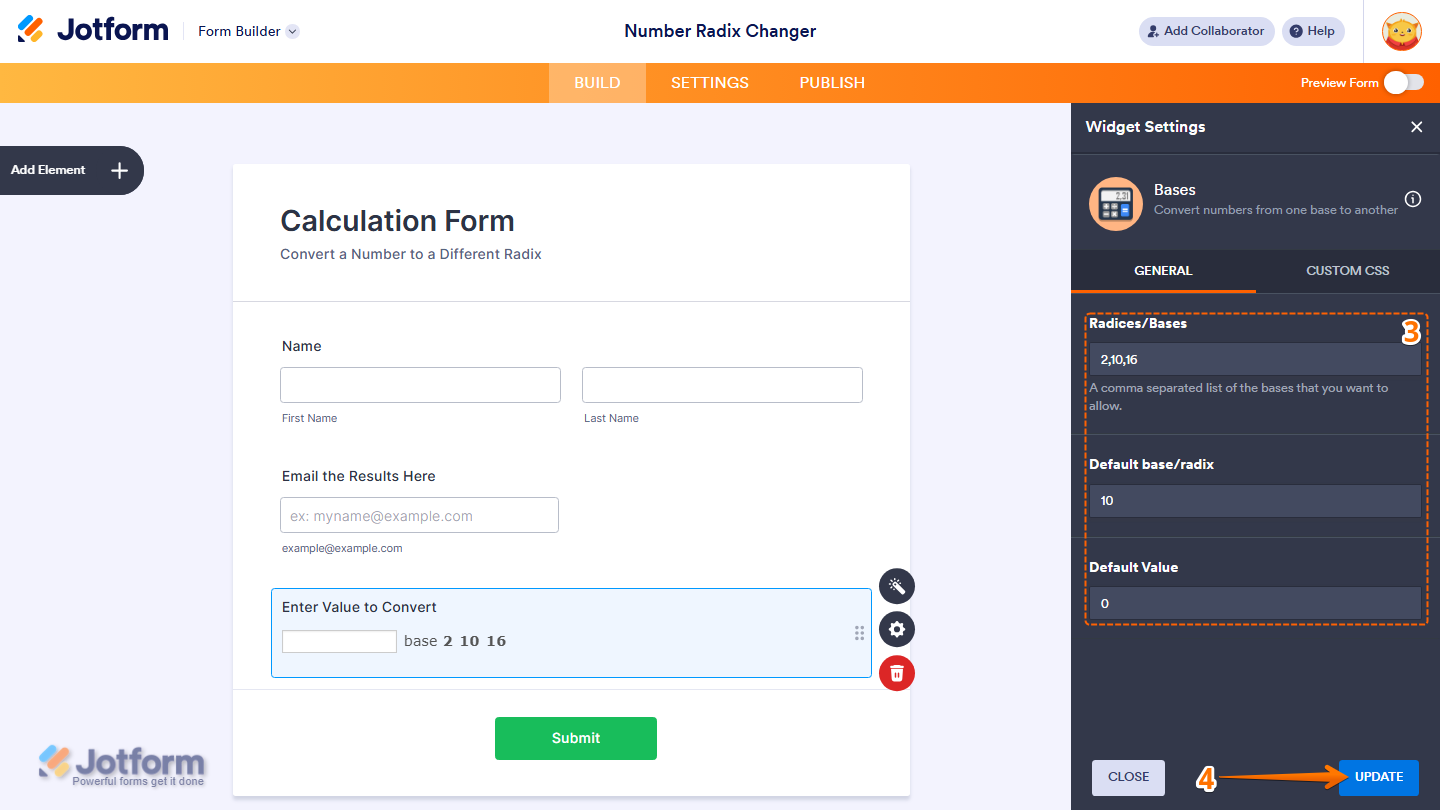This screenshot has height=810, width=1440.
Task: Grab the widget drag handle dots
Action: pos(859,632)
